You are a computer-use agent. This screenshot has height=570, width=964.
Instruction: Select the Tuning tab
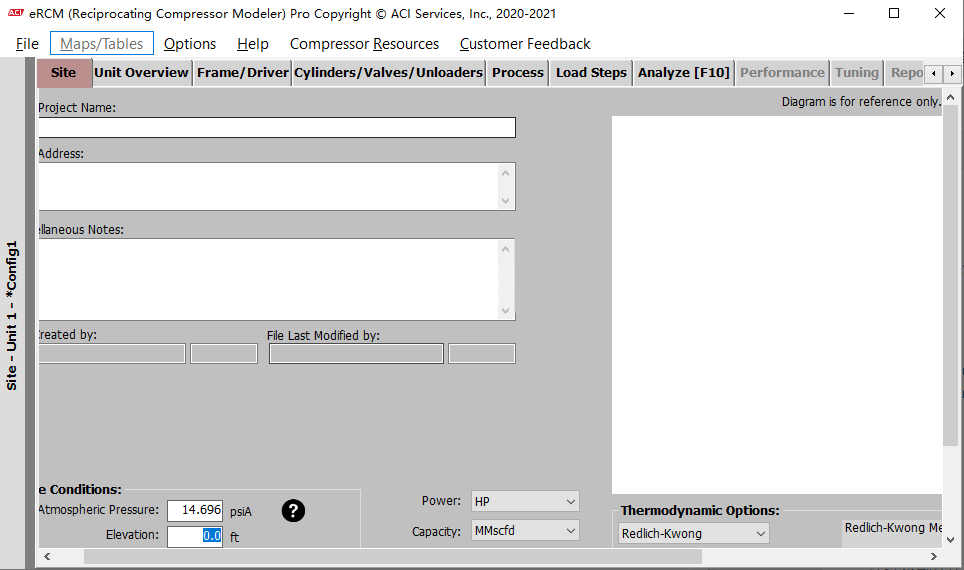coord(856,73)
